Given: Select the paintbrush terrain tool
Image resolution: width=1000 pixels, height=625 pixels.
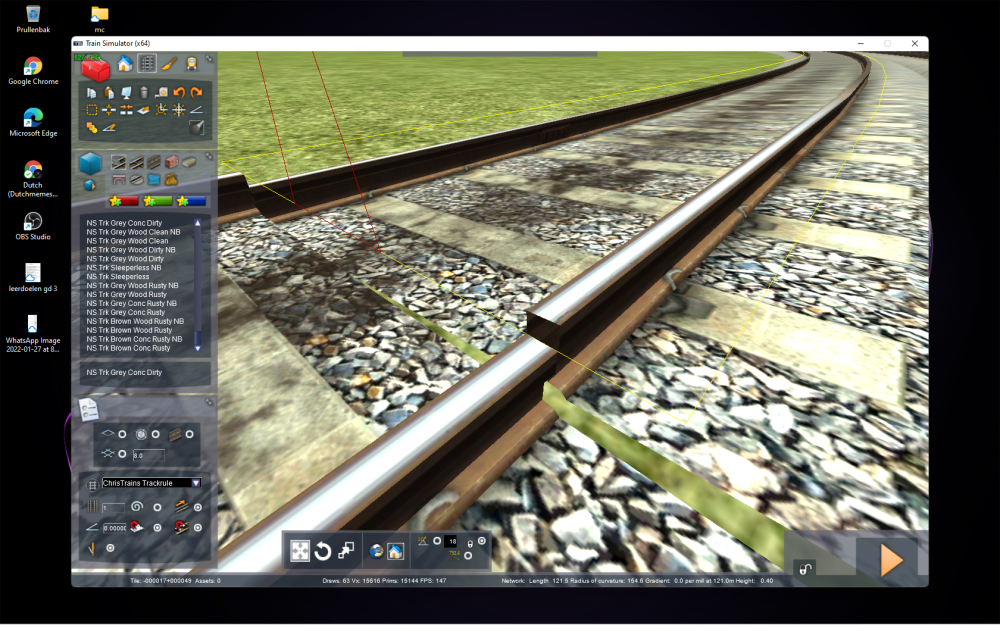Looking at the screenshot, I should [x=169, y=64].
